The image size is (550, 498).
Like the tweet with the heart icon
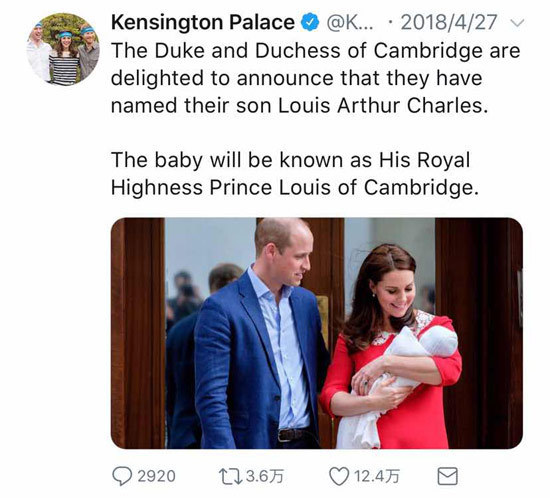339,476
